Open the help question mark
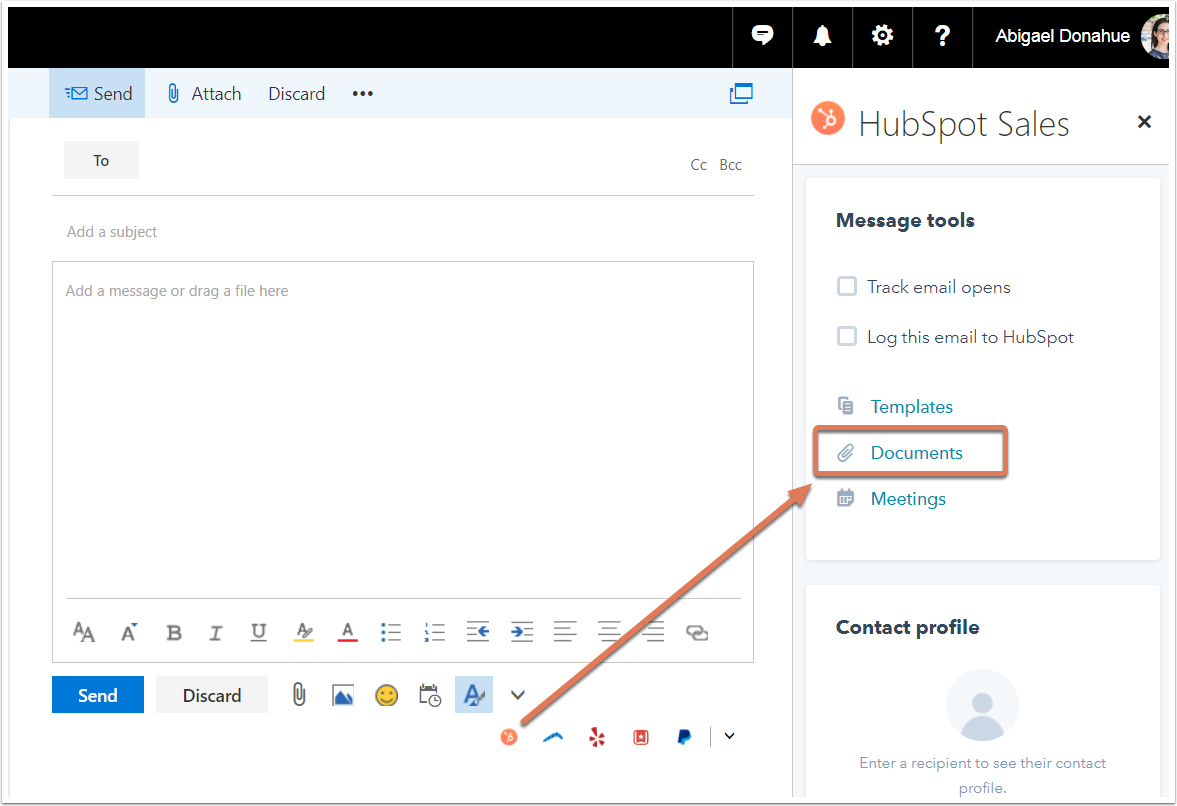 (x=942, y=35)
